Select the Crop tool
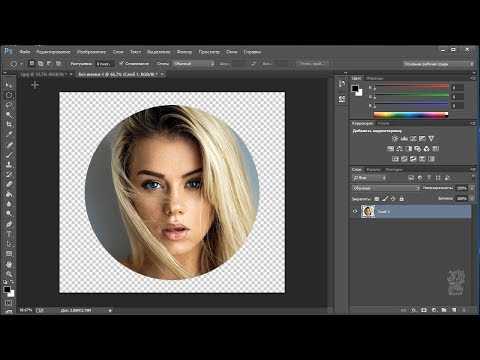 coord(9,125)
